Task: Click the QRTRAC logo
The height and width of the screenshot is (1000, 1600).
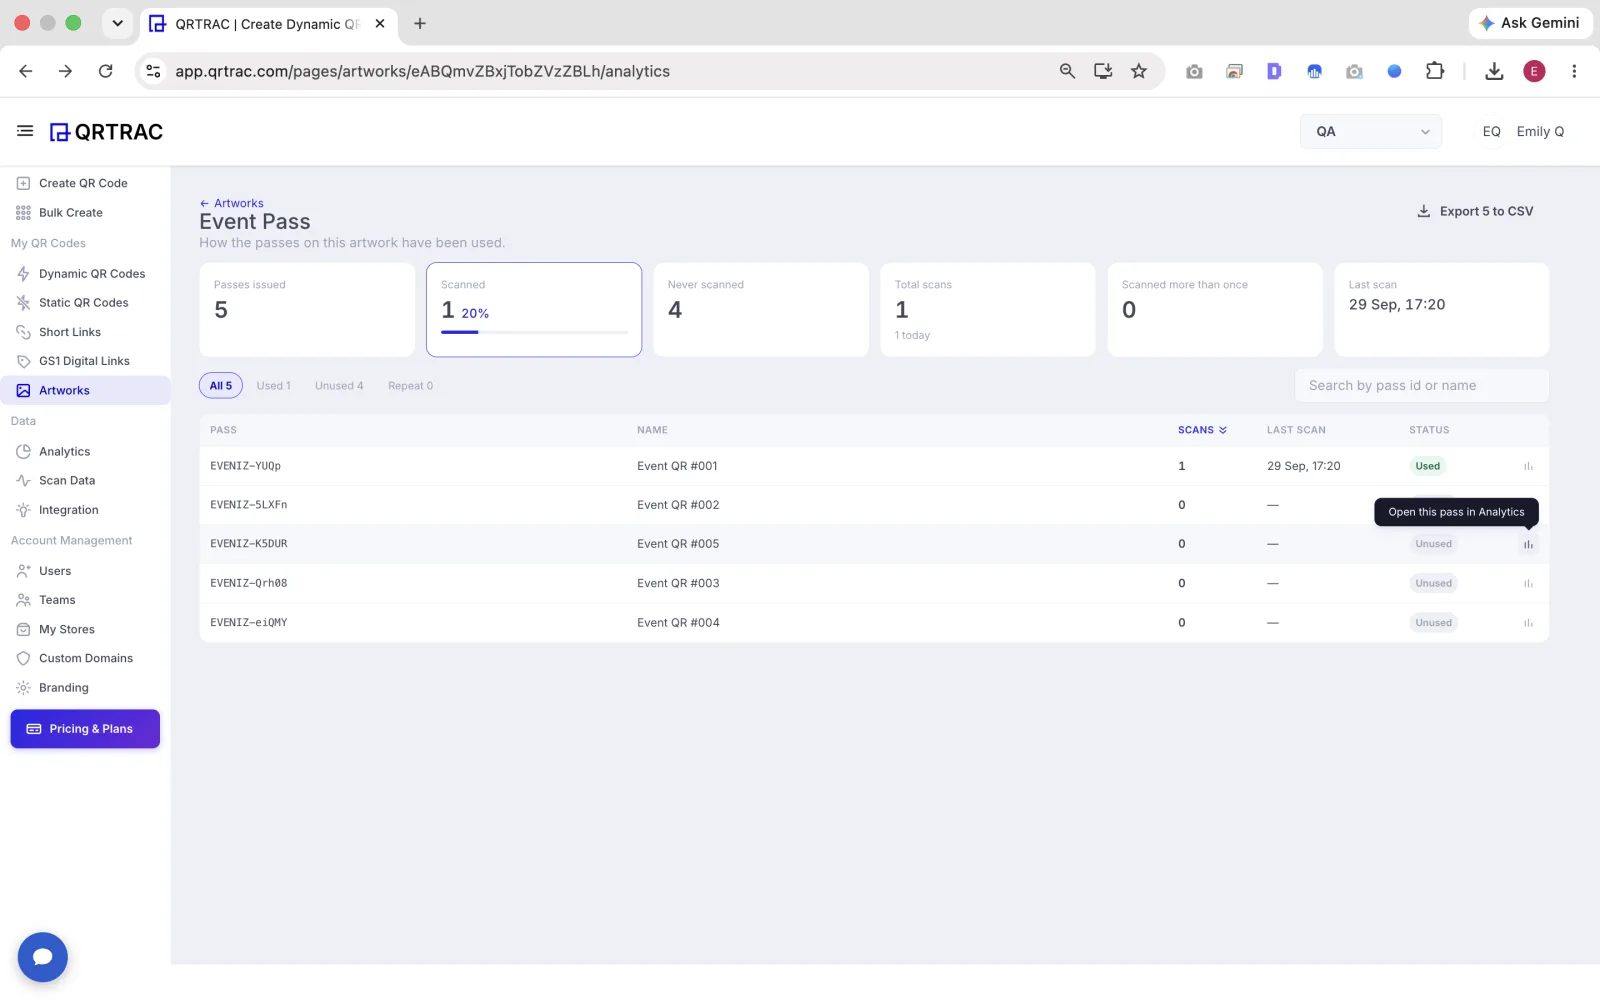Action: pos(106,132)
